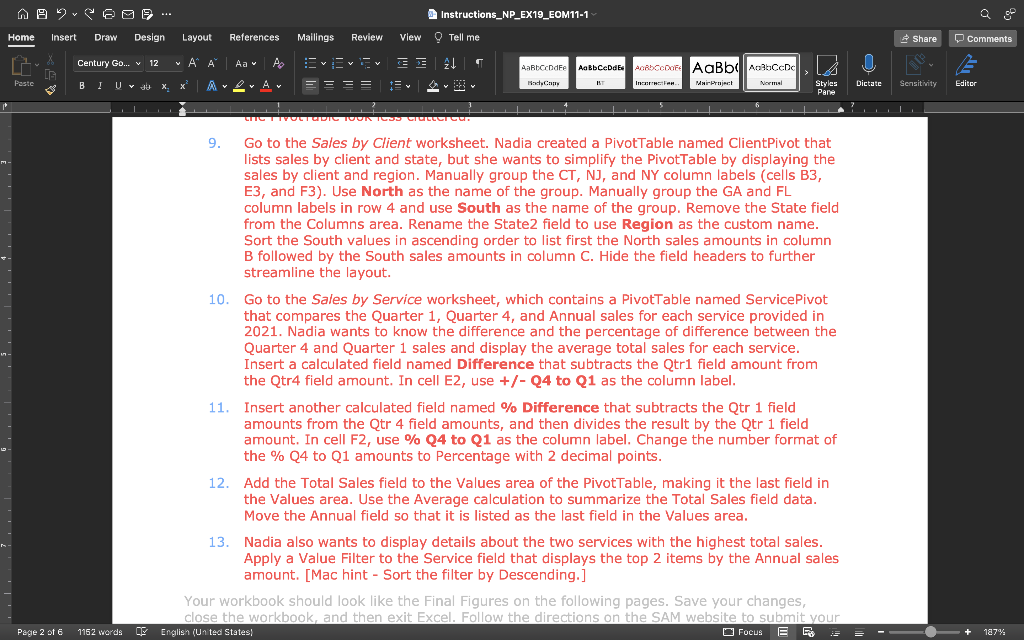This screenshot has height=640, width=1024.
Task: Toggle superscript formatting
Action: [184, 86]
